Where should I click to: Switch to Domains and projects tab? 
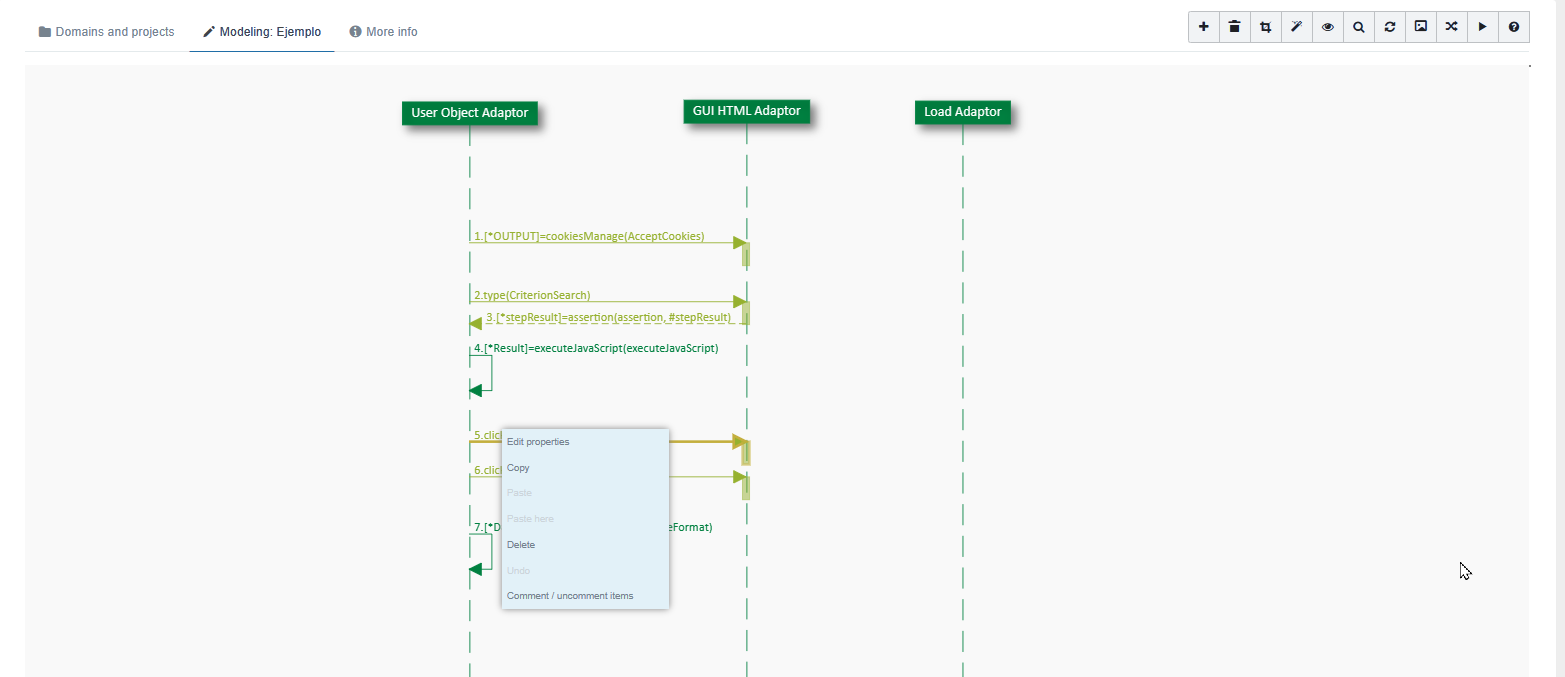(x=106, y=32)
